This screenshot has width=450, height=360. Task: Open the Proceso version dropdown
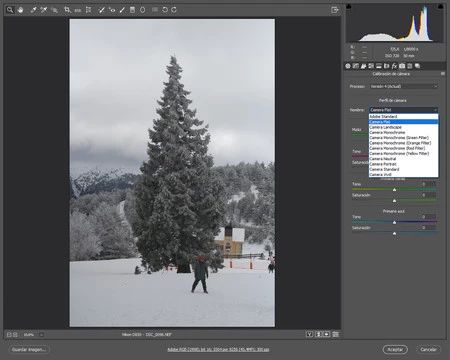(x=404, y=86)
